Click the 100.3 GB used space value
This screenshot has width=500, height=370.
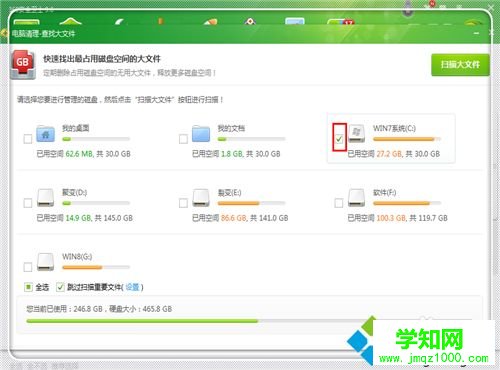391,218
